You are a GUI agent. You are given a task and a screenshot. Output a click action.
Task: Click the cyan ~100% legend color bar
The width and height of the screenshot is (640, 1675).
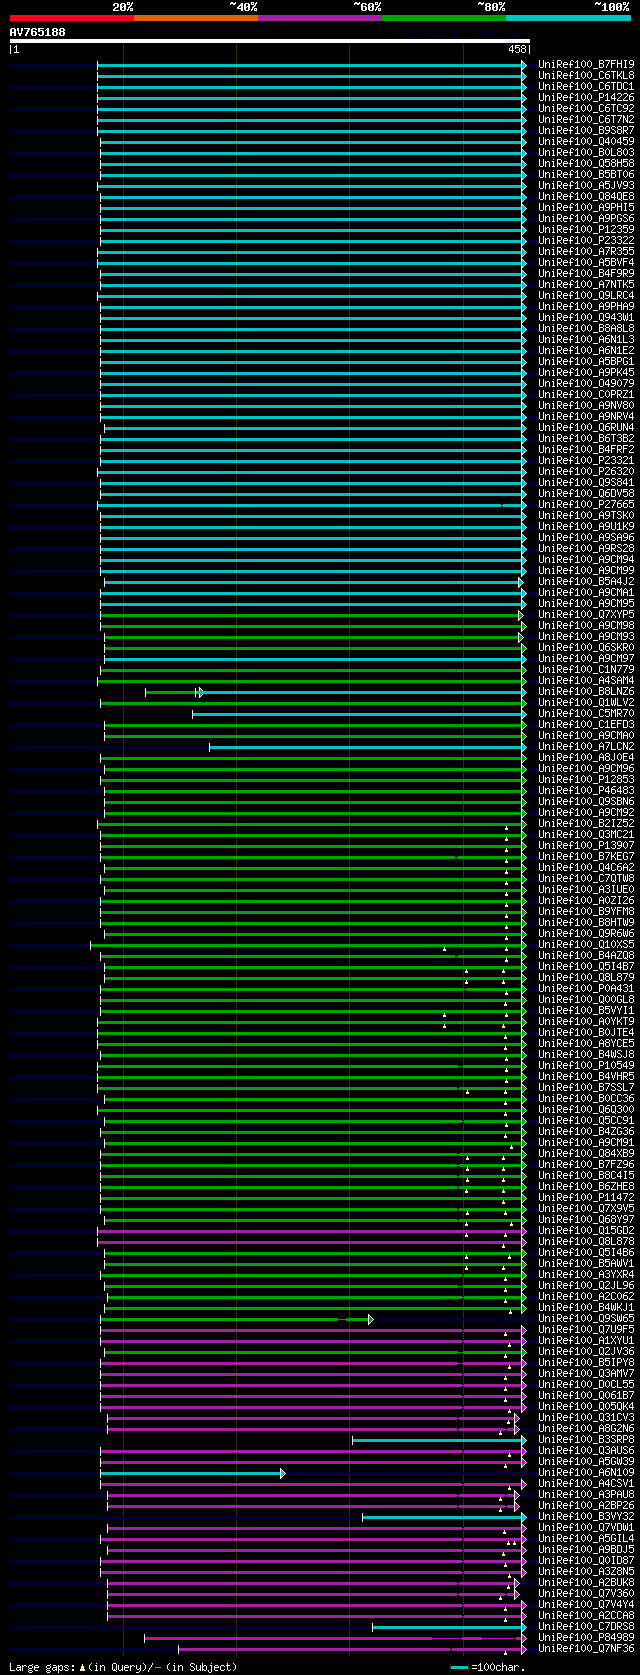pos(568,18)
